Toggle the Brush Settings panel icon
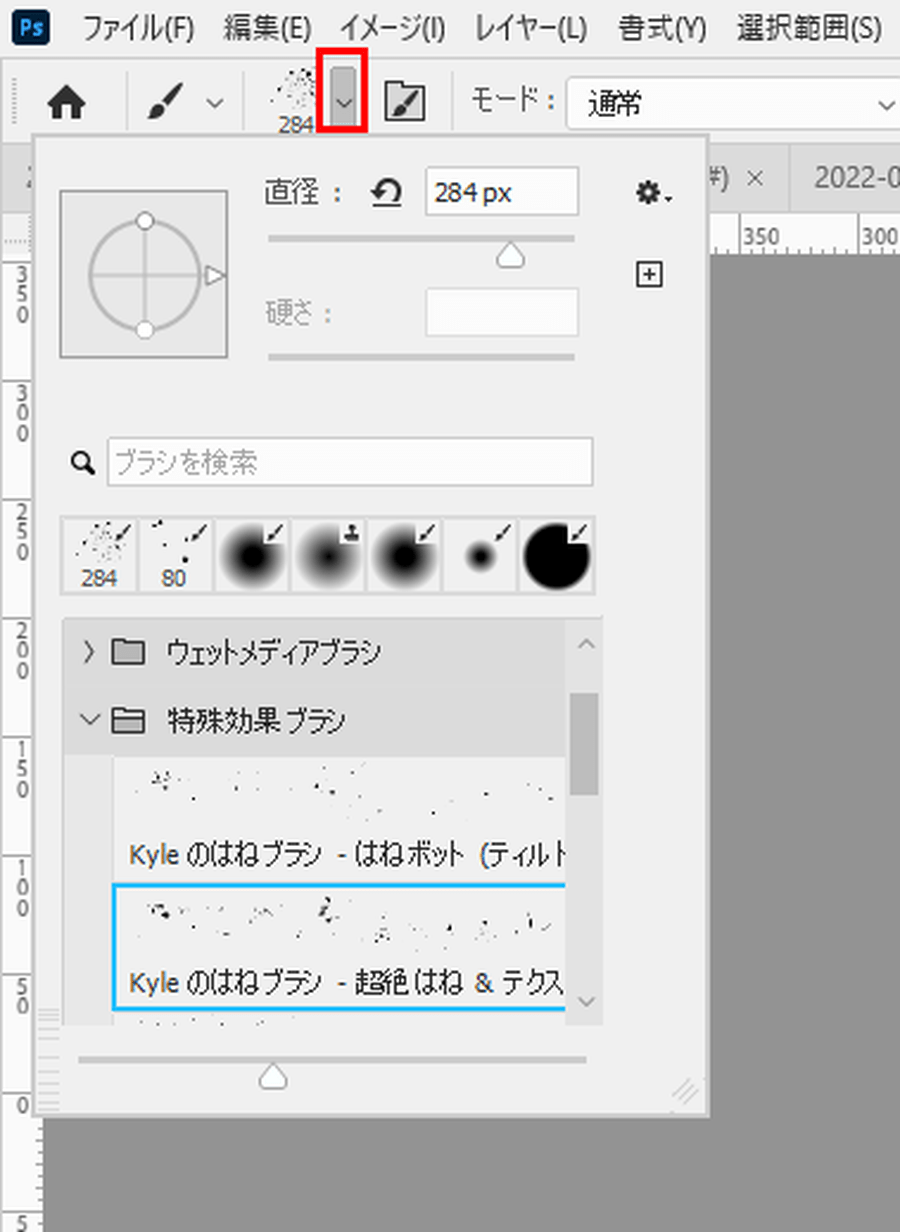This screenshot has width=900, height=1232. (x=405, y=102)
